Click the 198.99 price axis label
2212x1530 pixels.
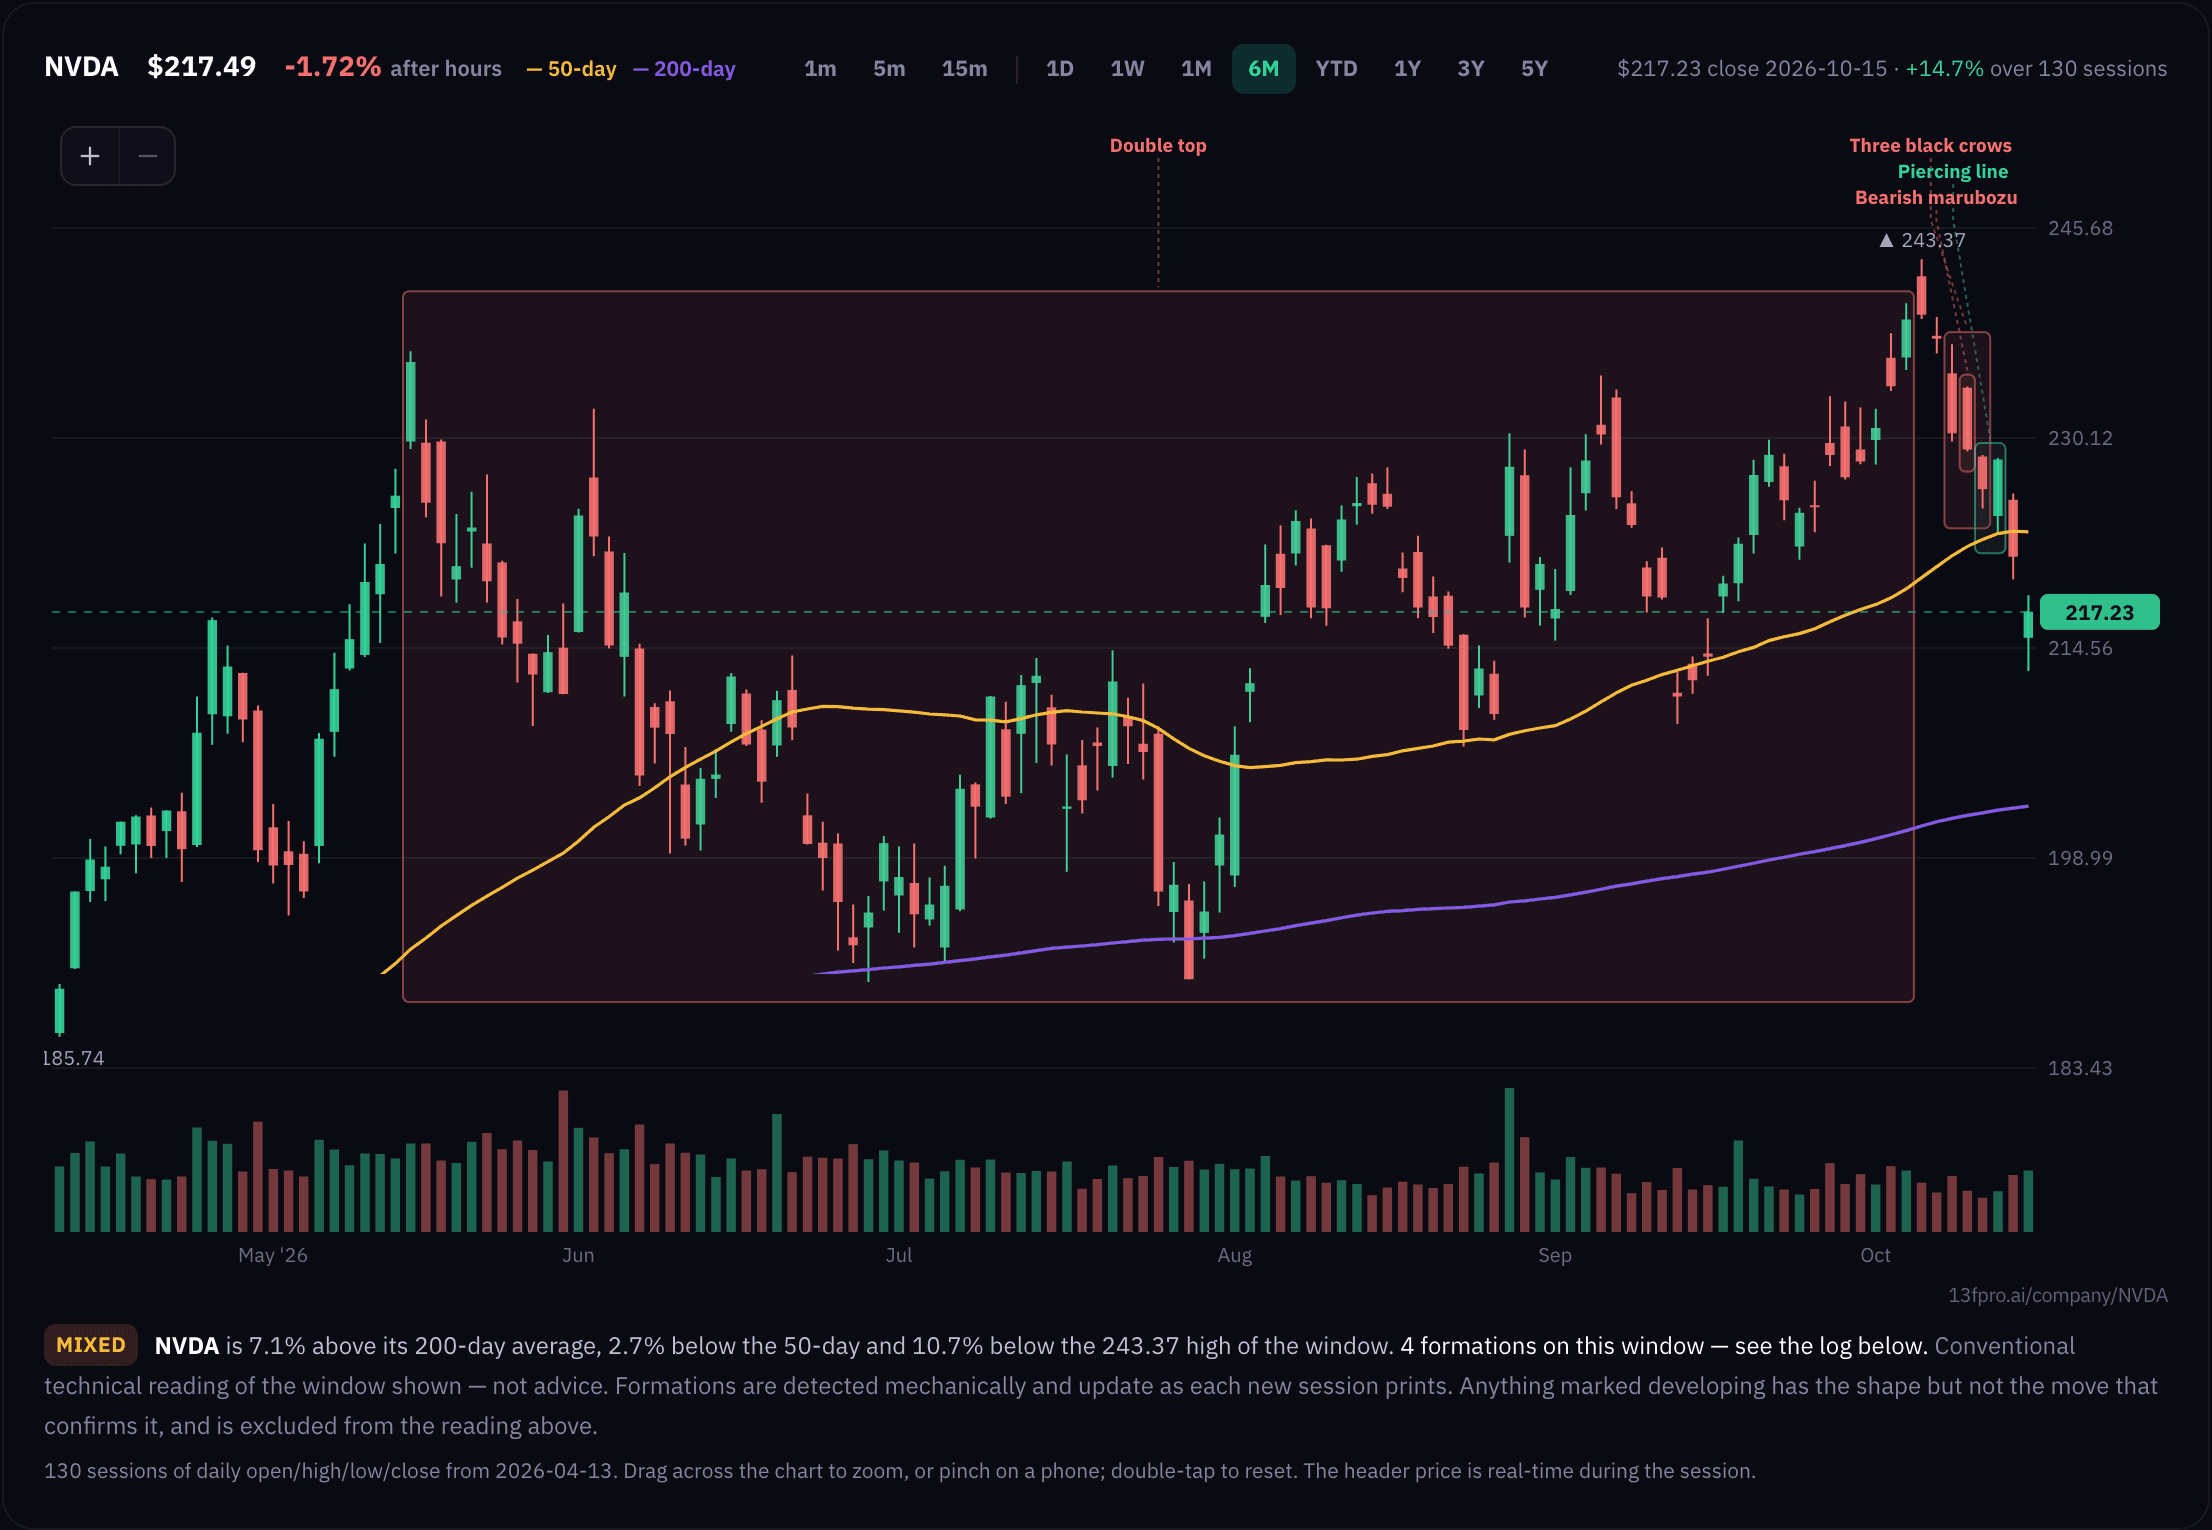point(2080,858)
